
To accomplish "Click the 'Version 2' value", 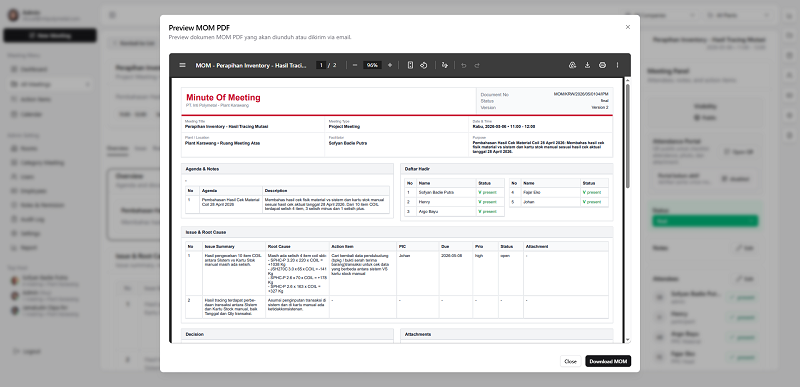I will (599, 108).
